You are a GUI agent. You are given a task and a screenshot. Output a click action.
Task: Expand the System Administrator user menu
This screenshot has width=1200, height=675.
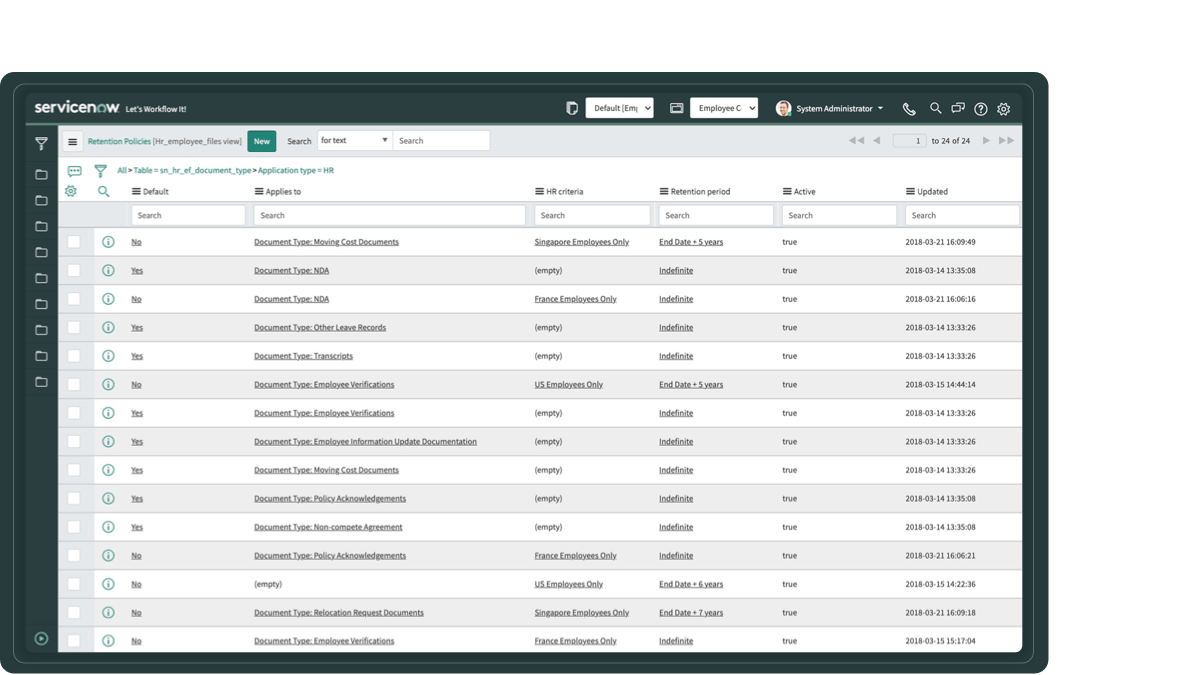coord(833,108)
